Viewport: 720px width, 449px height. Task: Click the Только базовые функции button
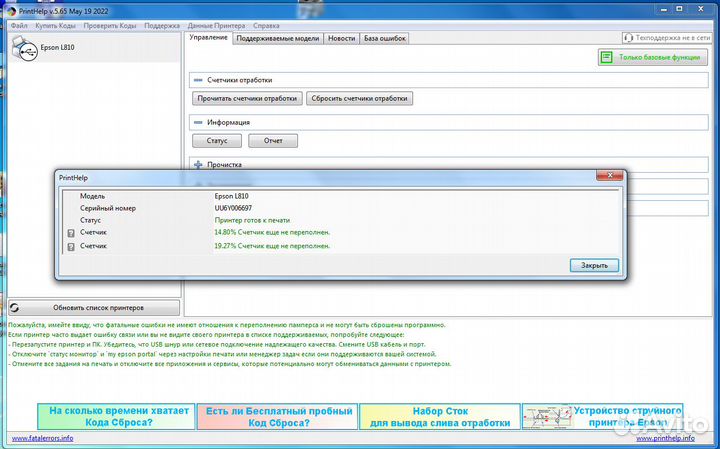pyautogui.click(x=652, y=57)
